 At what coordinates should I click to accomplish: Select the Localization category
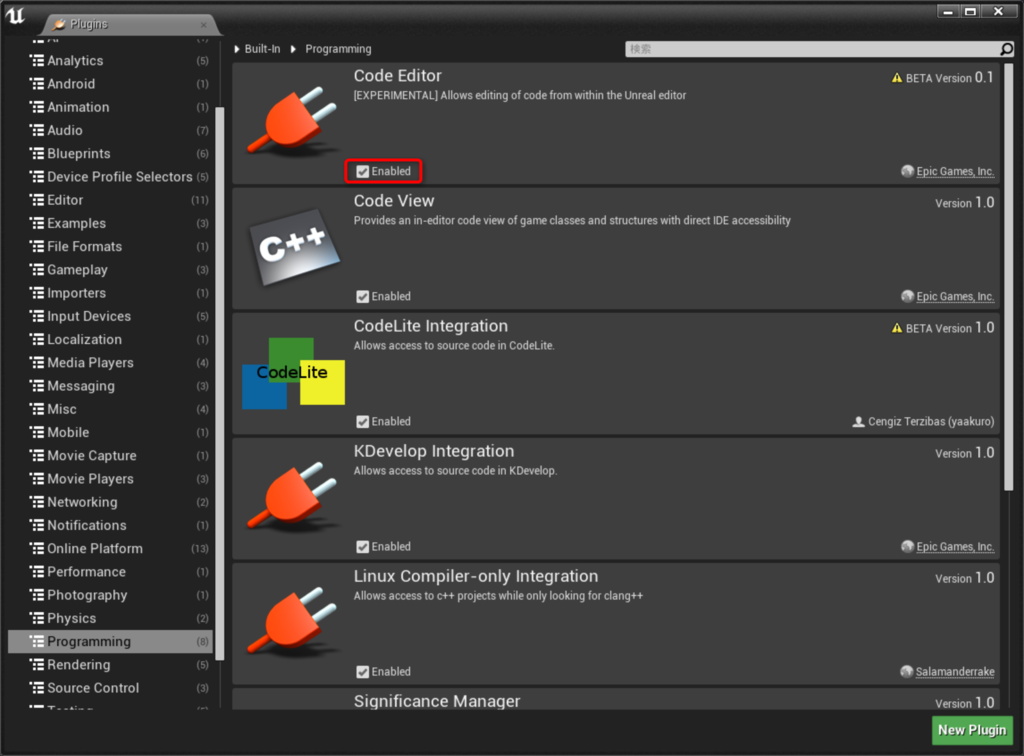point(110,339)
